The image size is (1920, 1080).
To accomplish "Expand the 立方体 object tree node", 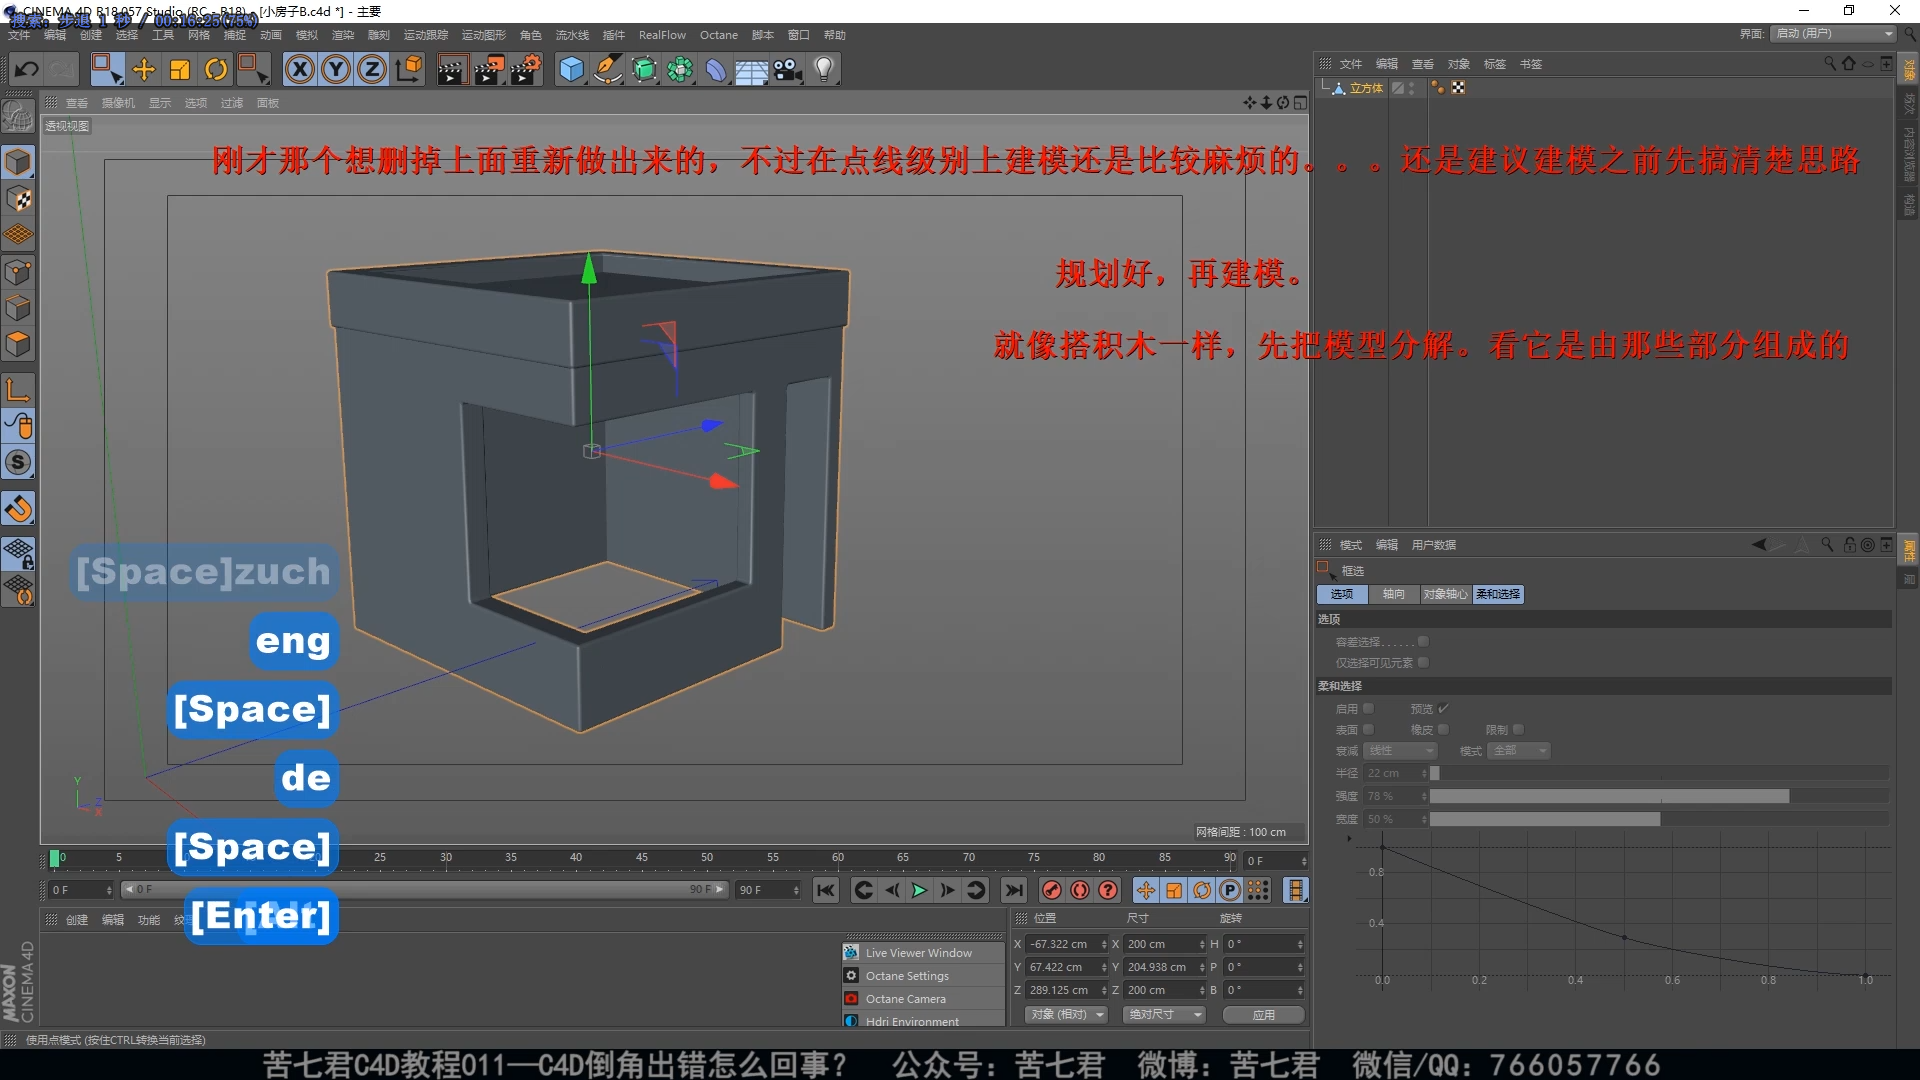I will click(x=1326, y=88).
